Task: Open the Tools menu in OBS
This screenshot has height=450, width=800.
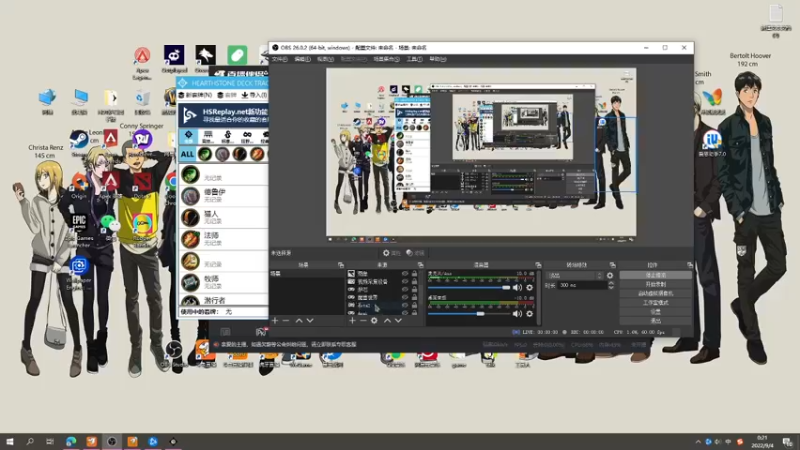Action: (x=414, y=59)
